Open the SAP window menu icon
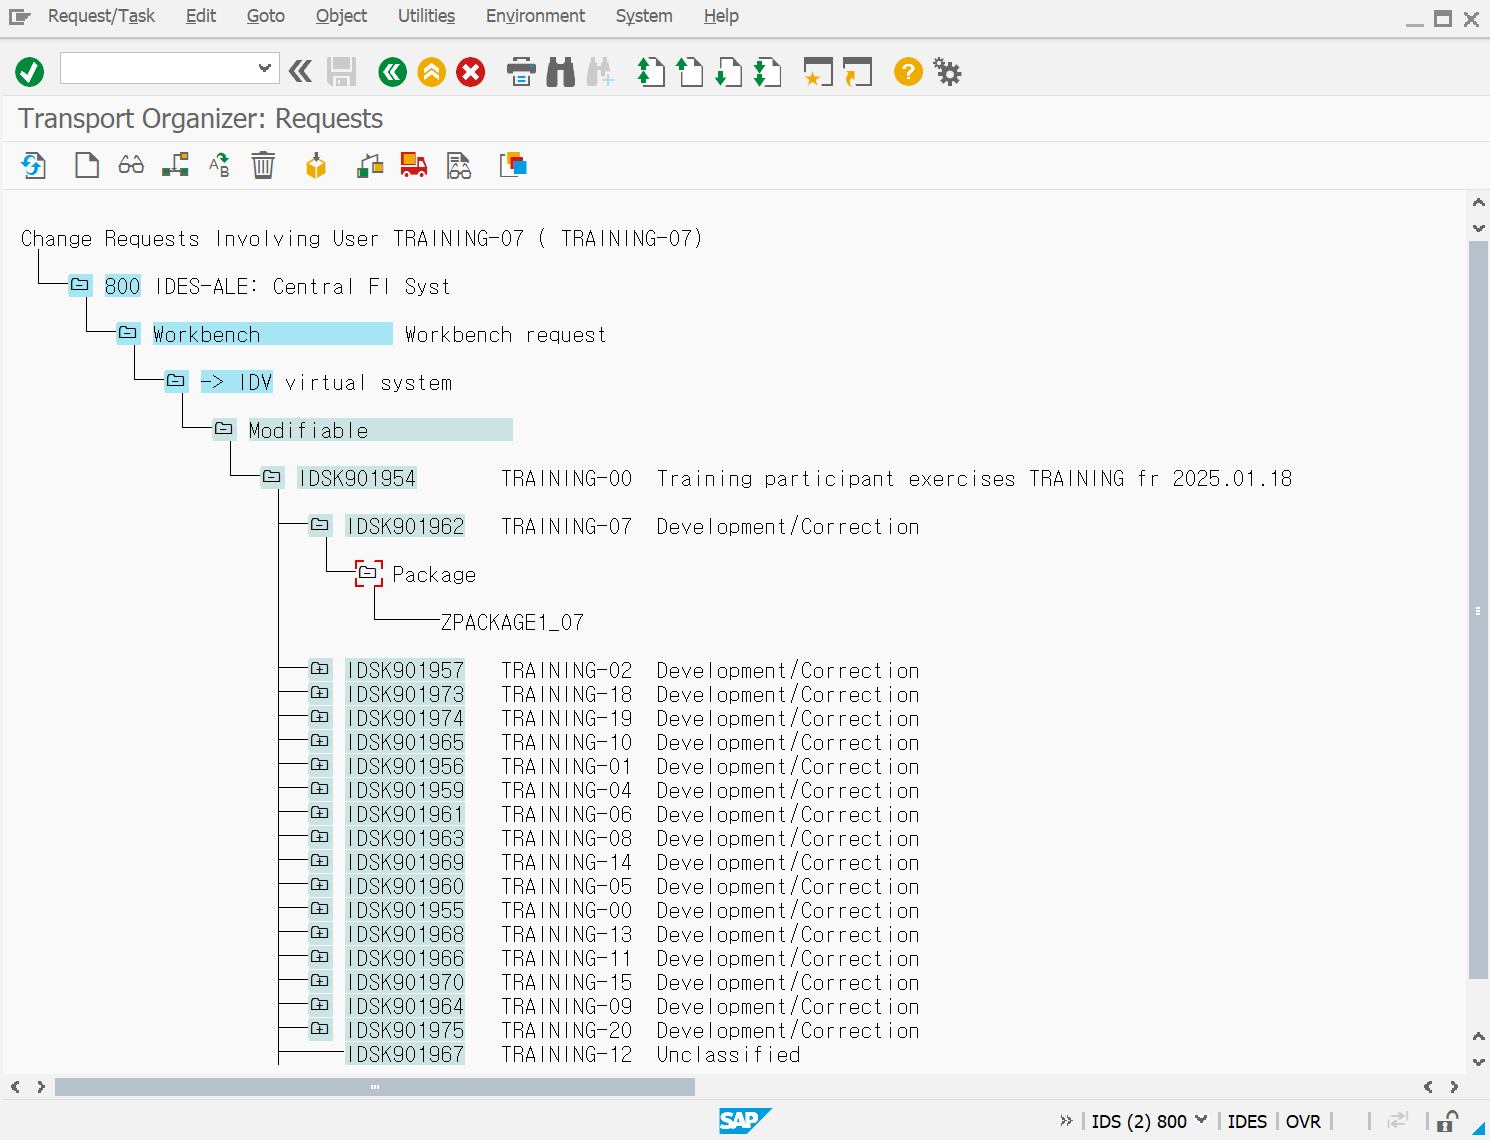This screenshot has width=1490, height=1140. click(x=19, y=16)
